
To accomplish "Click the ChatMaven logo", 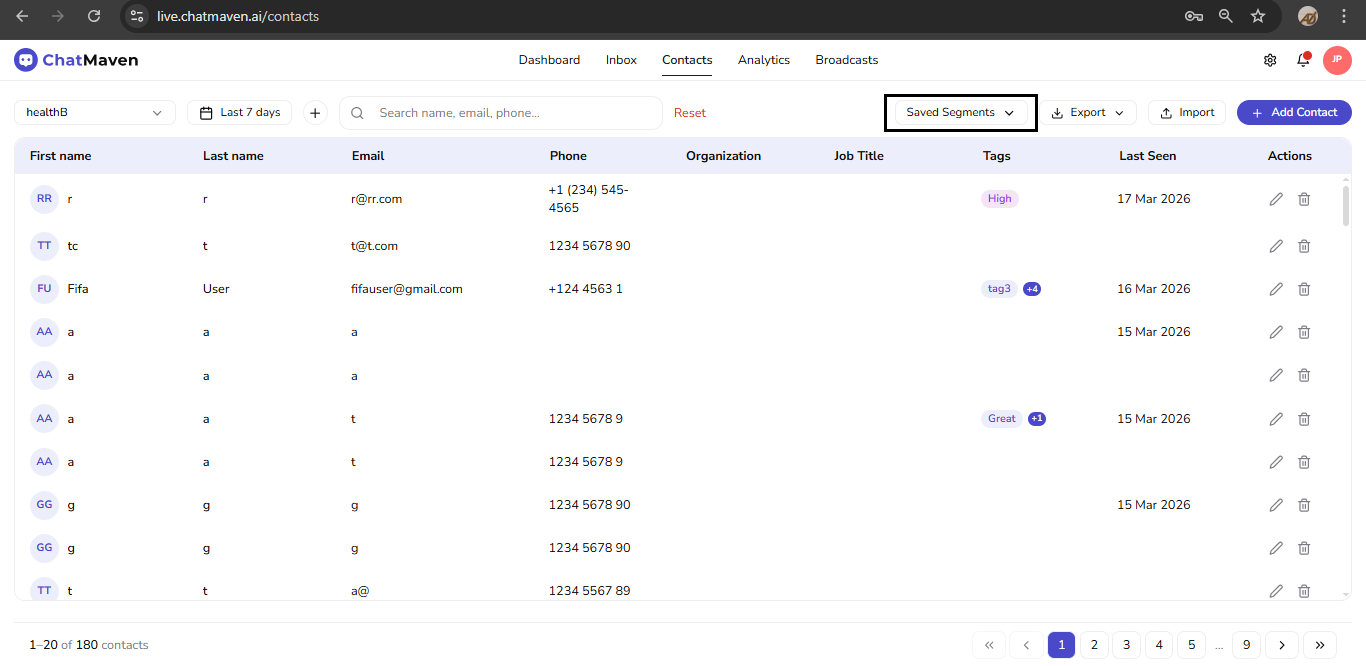I will pyautogui.click(x=75, y=59).
